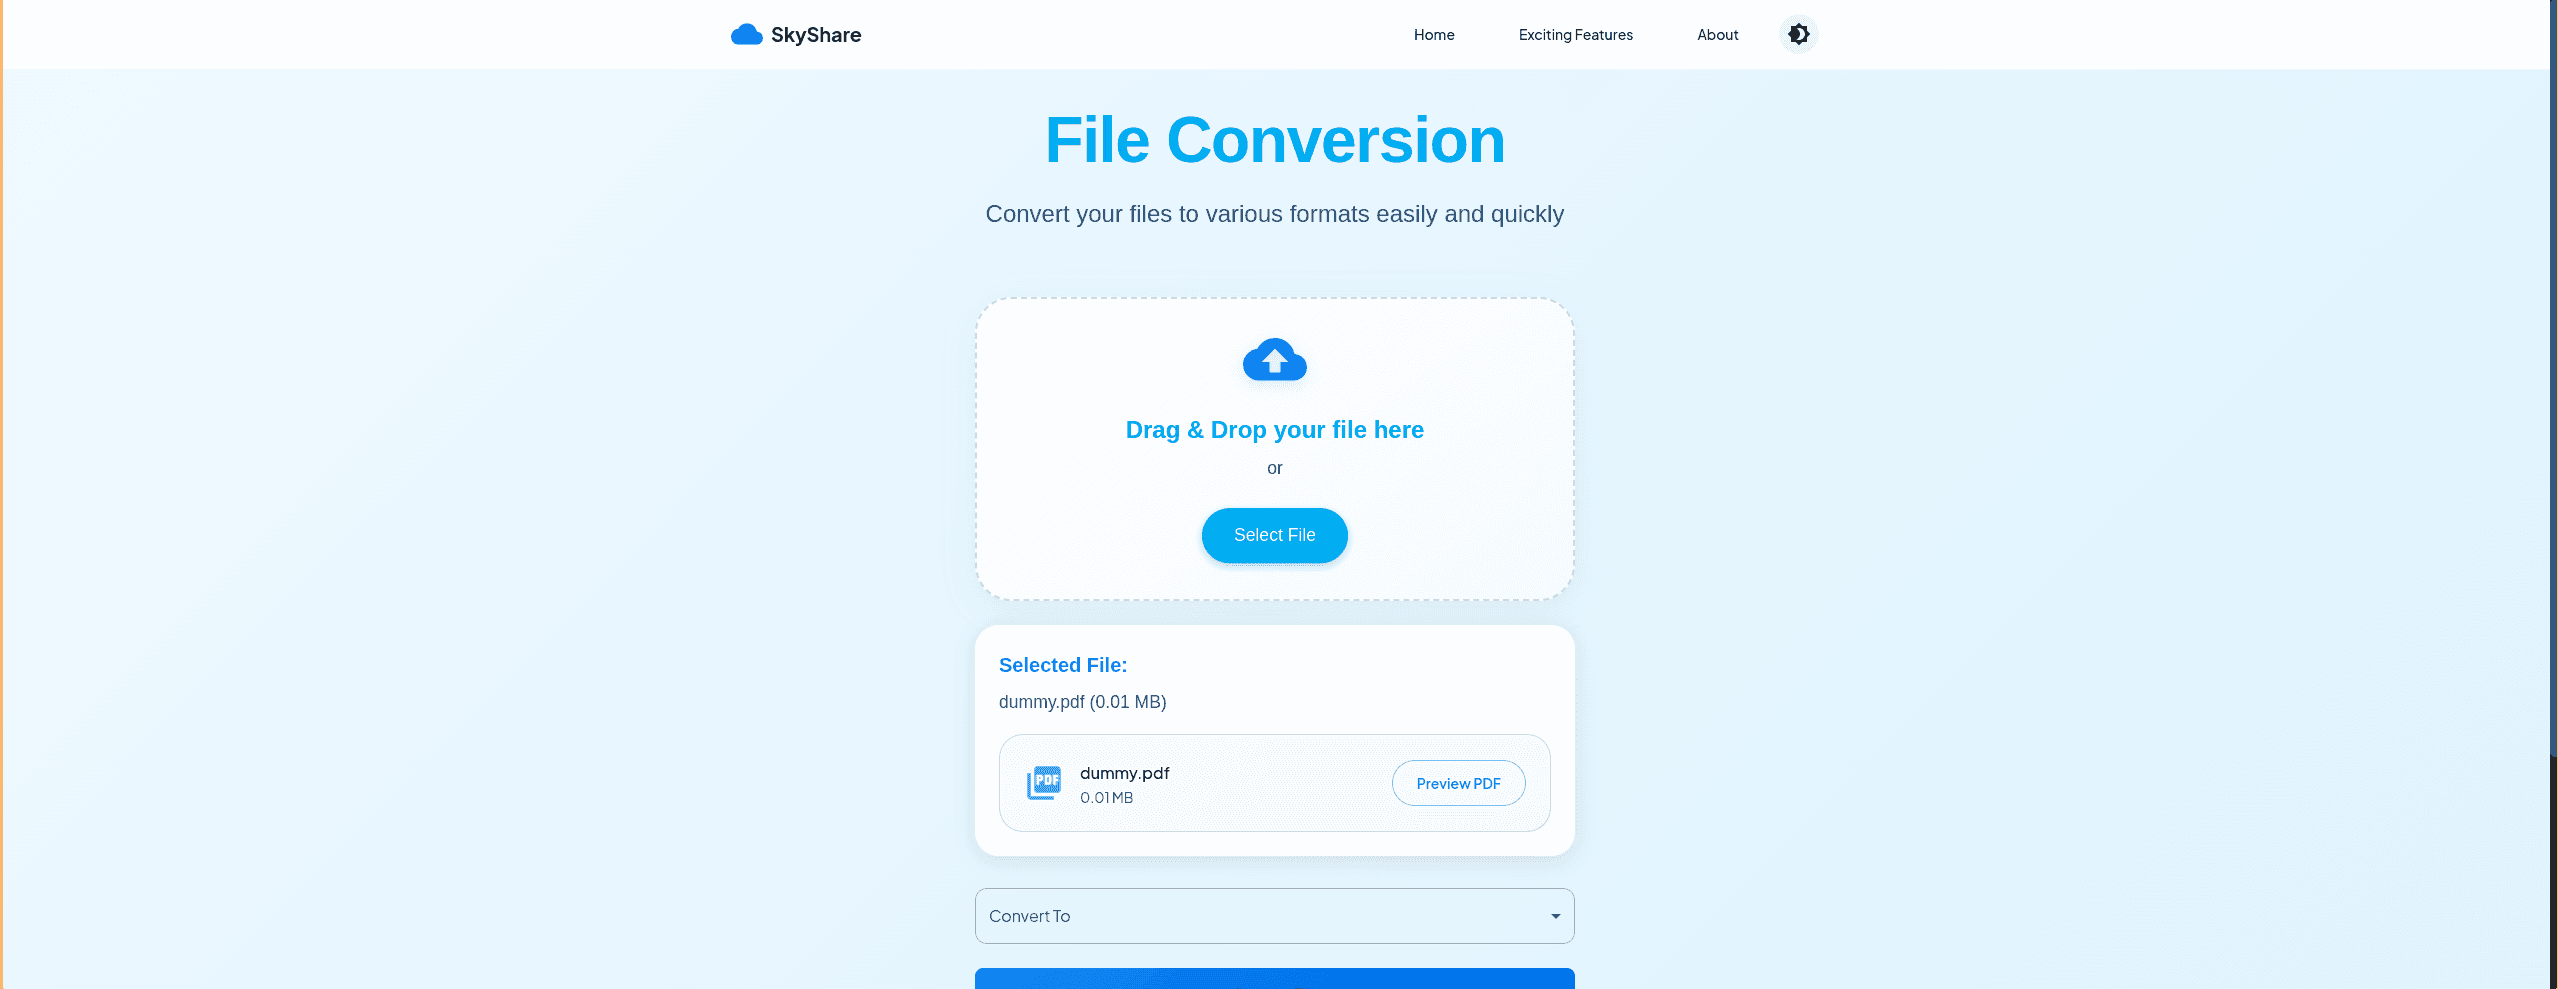
Task: Click the Convert your files subtitle text
Action: point(1274,214)
